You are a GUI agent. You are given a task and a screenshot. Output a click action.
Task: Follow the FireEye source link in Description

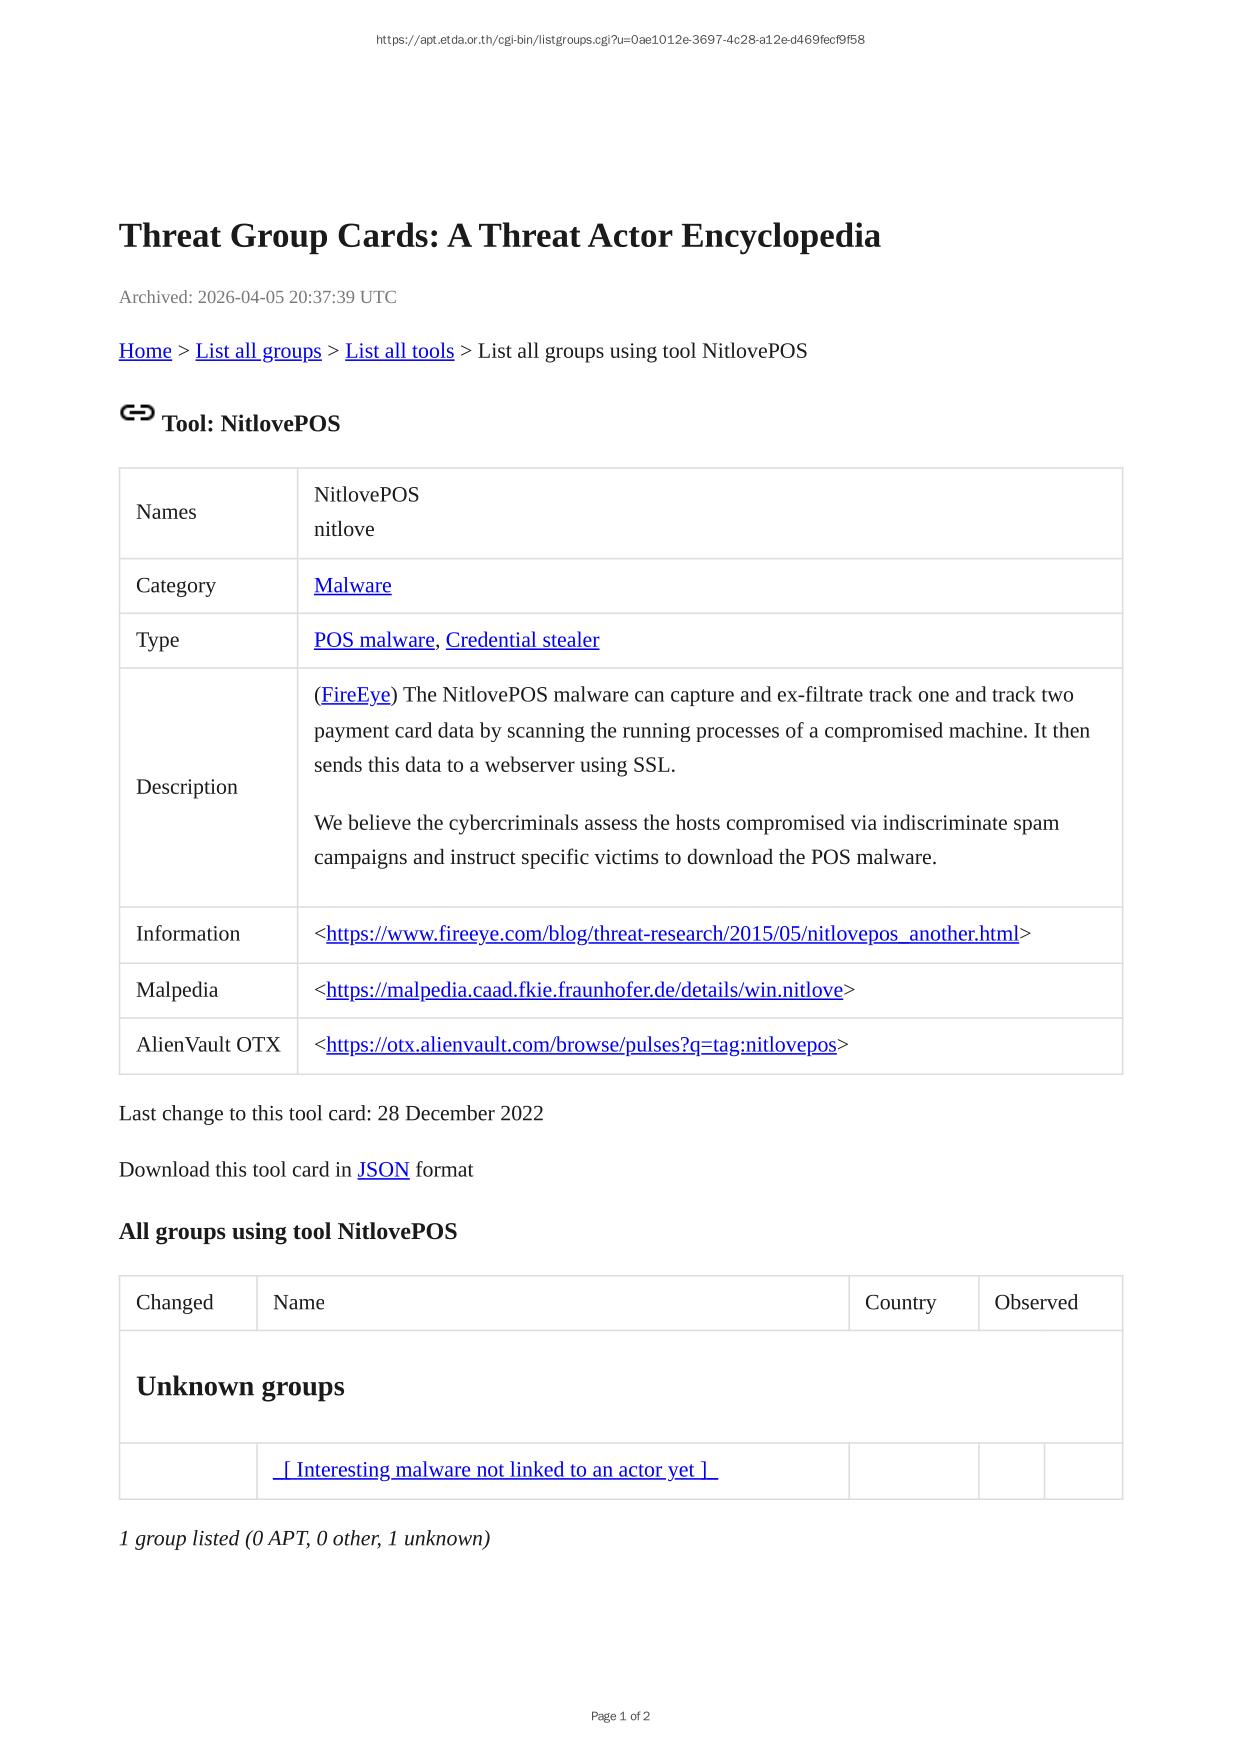click(x=355, y=695)
